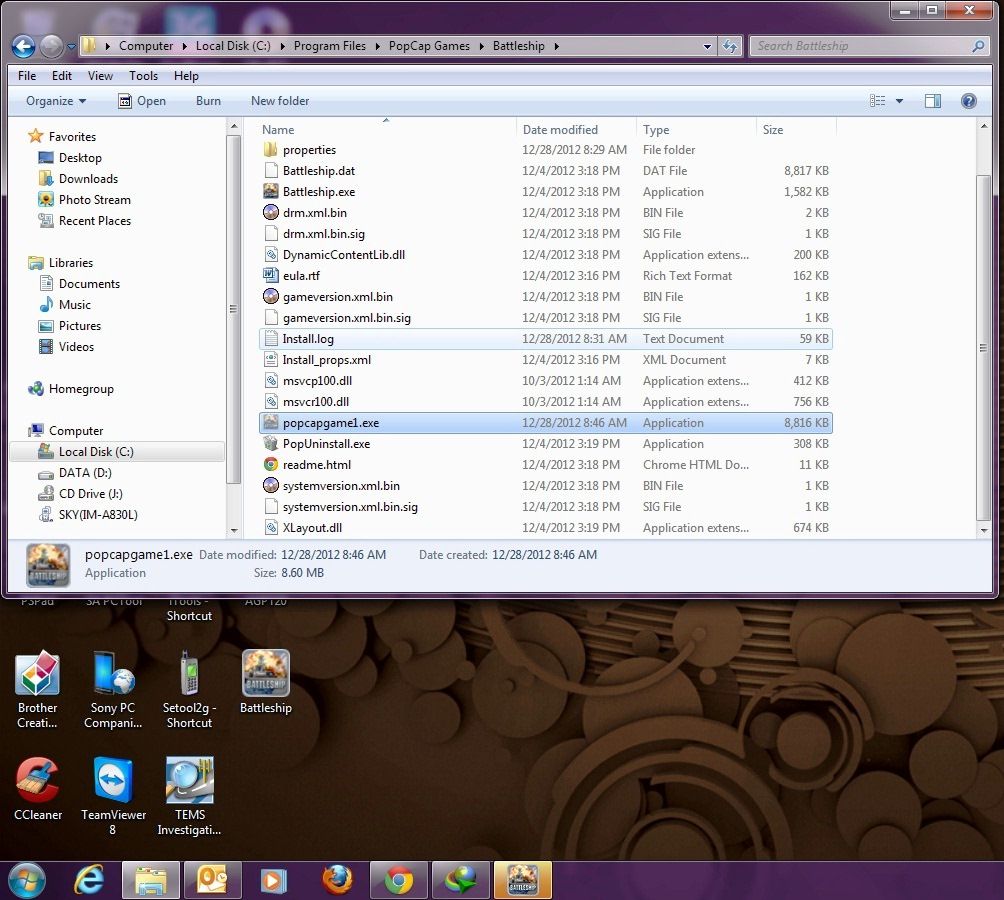The height and width of the screenshot is (900, 1004).
Task: Click the change view icon
Action: [877, 100]
